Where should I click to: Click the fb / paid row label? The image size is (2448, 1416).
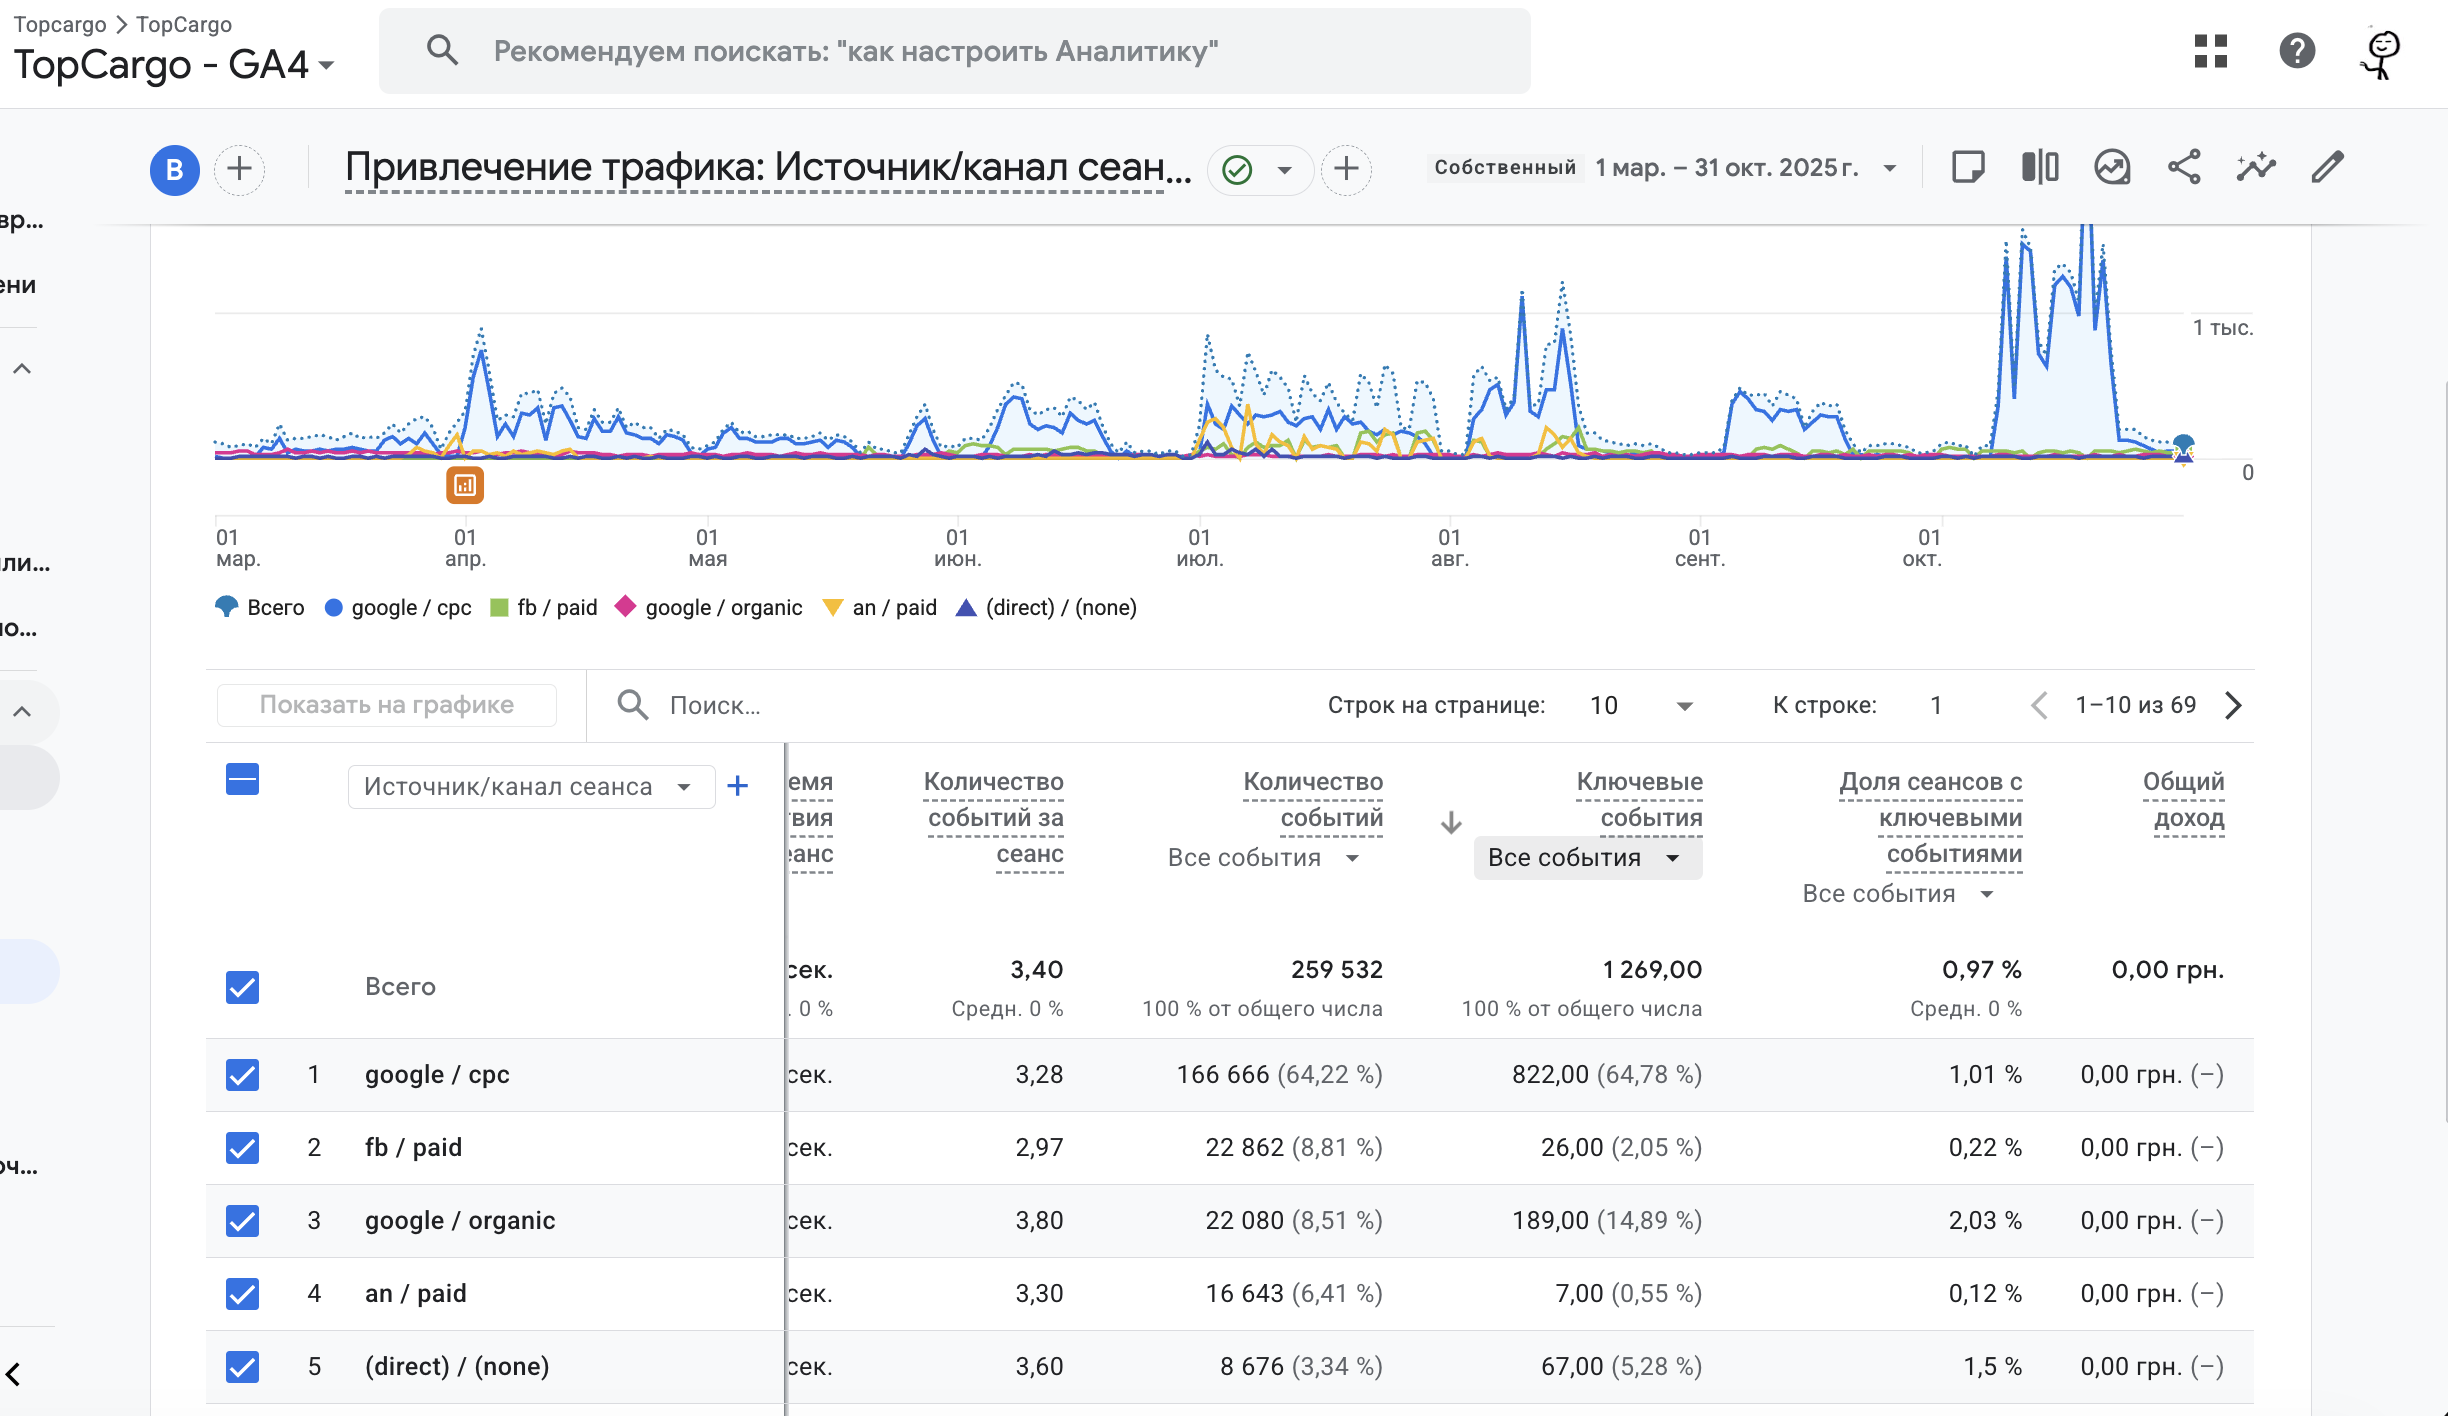pyautogui.click(x=413, y=1148)
